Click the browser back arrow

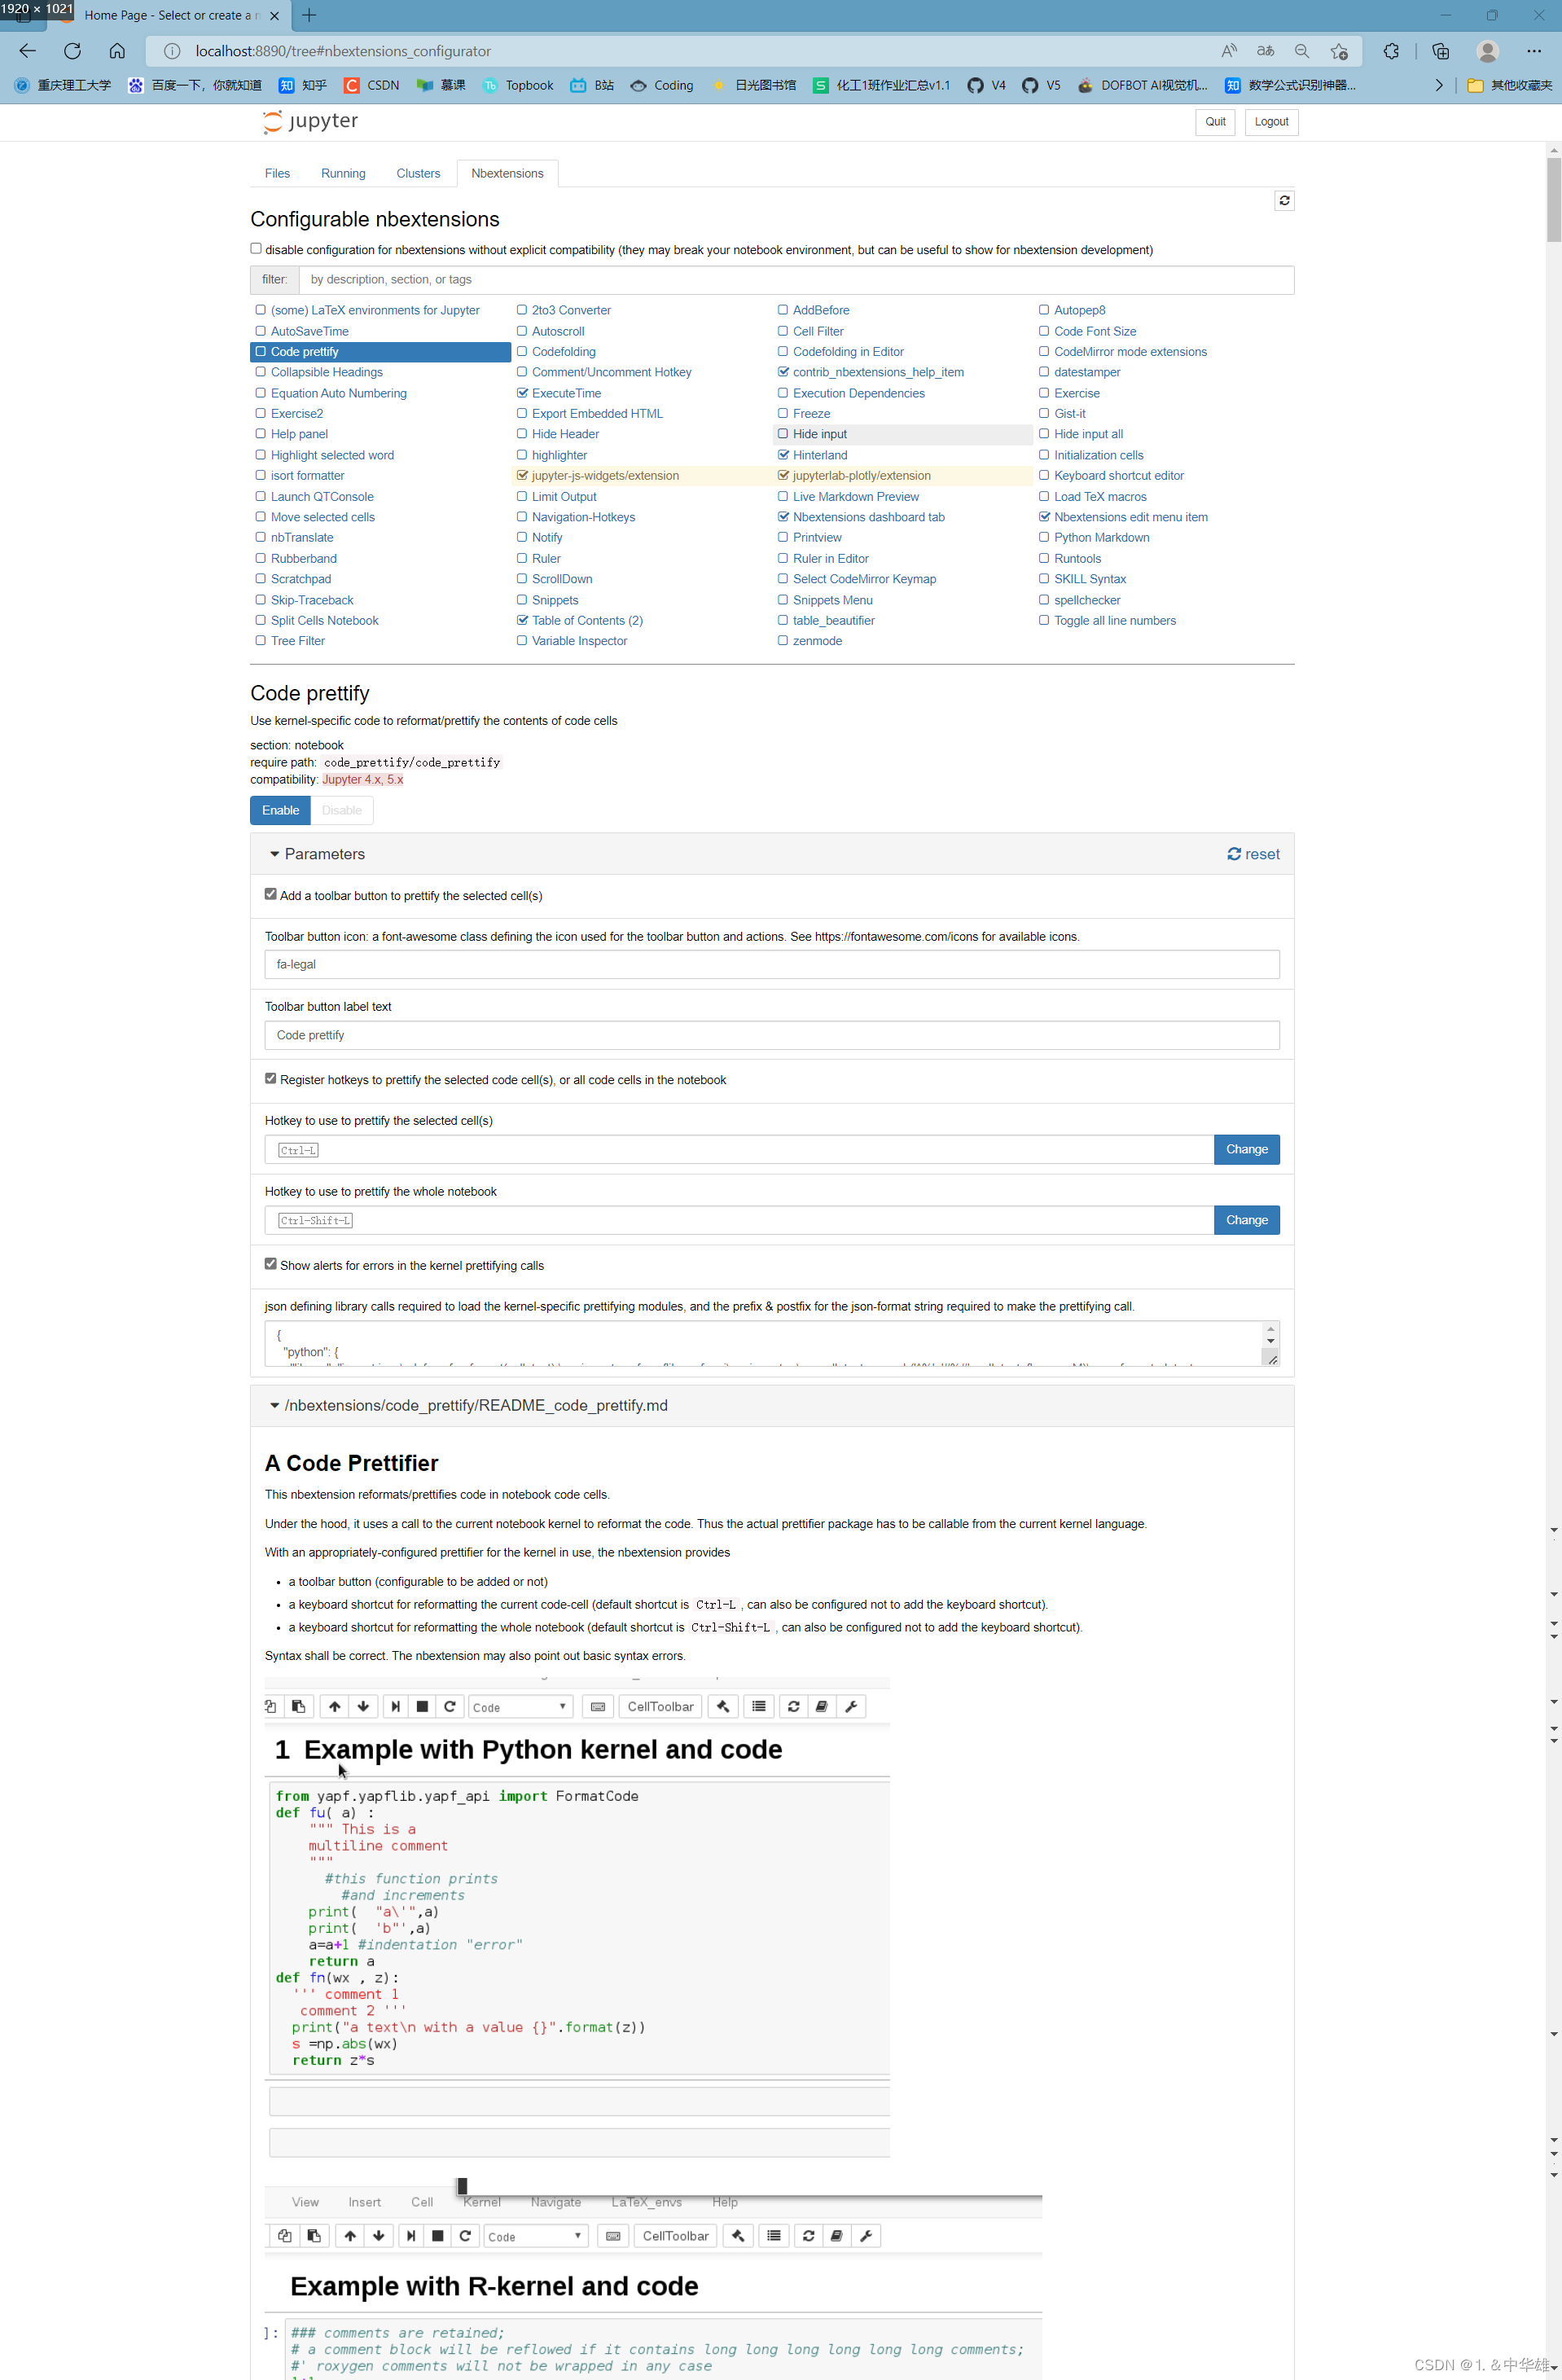coord(28,51)
